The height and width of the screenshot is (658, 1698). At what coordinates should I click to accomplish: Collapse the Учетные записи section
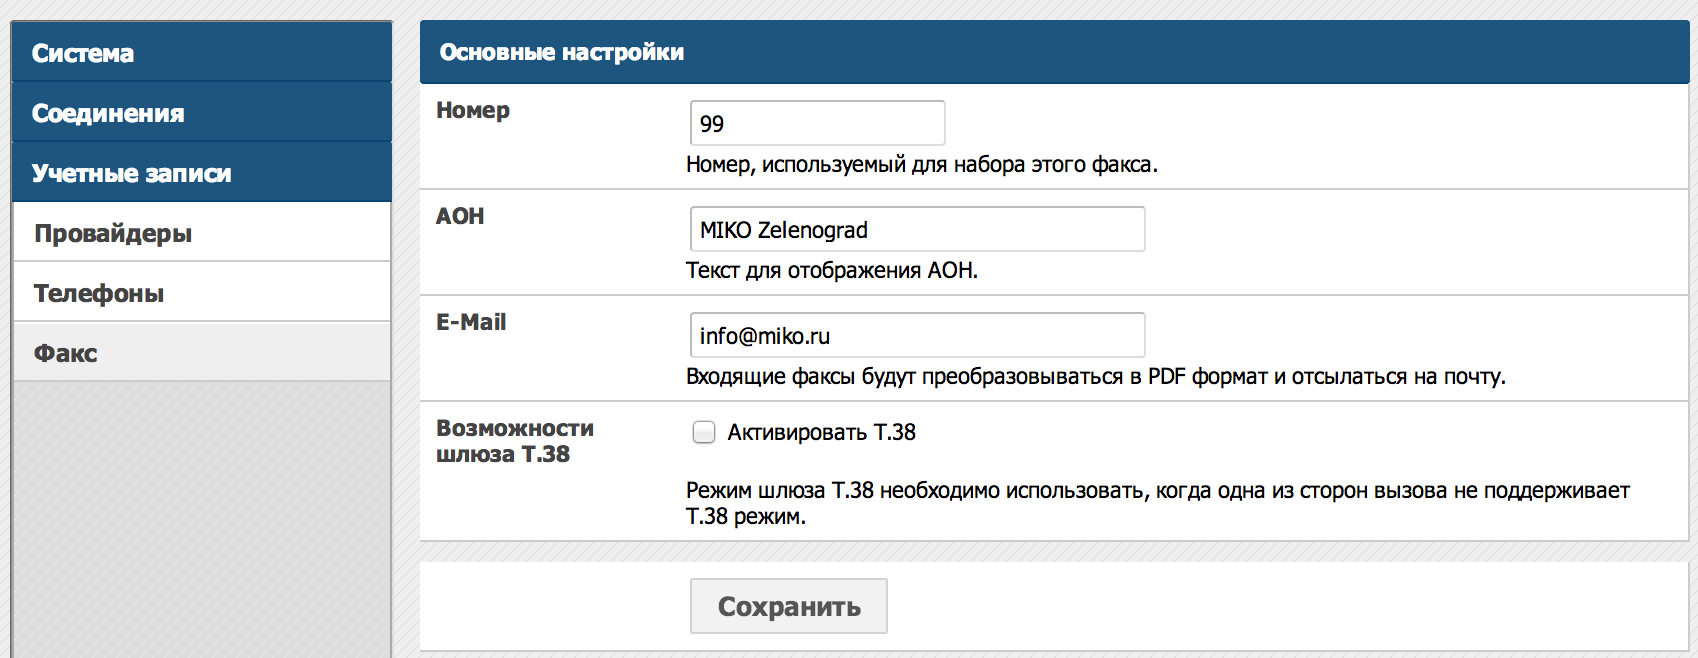tap(201, 172)
